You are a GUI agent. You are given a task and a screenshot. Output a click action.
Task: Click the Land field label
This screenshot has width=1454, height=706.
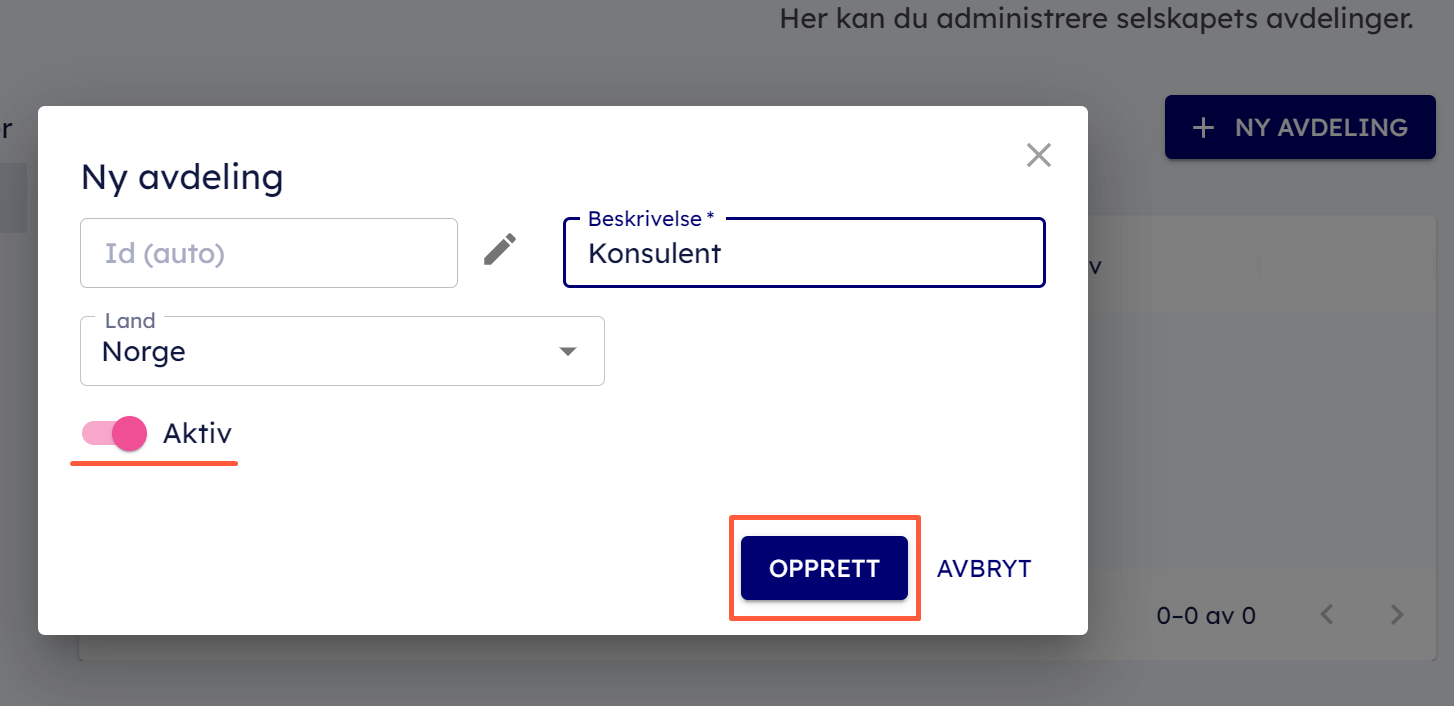130,321
